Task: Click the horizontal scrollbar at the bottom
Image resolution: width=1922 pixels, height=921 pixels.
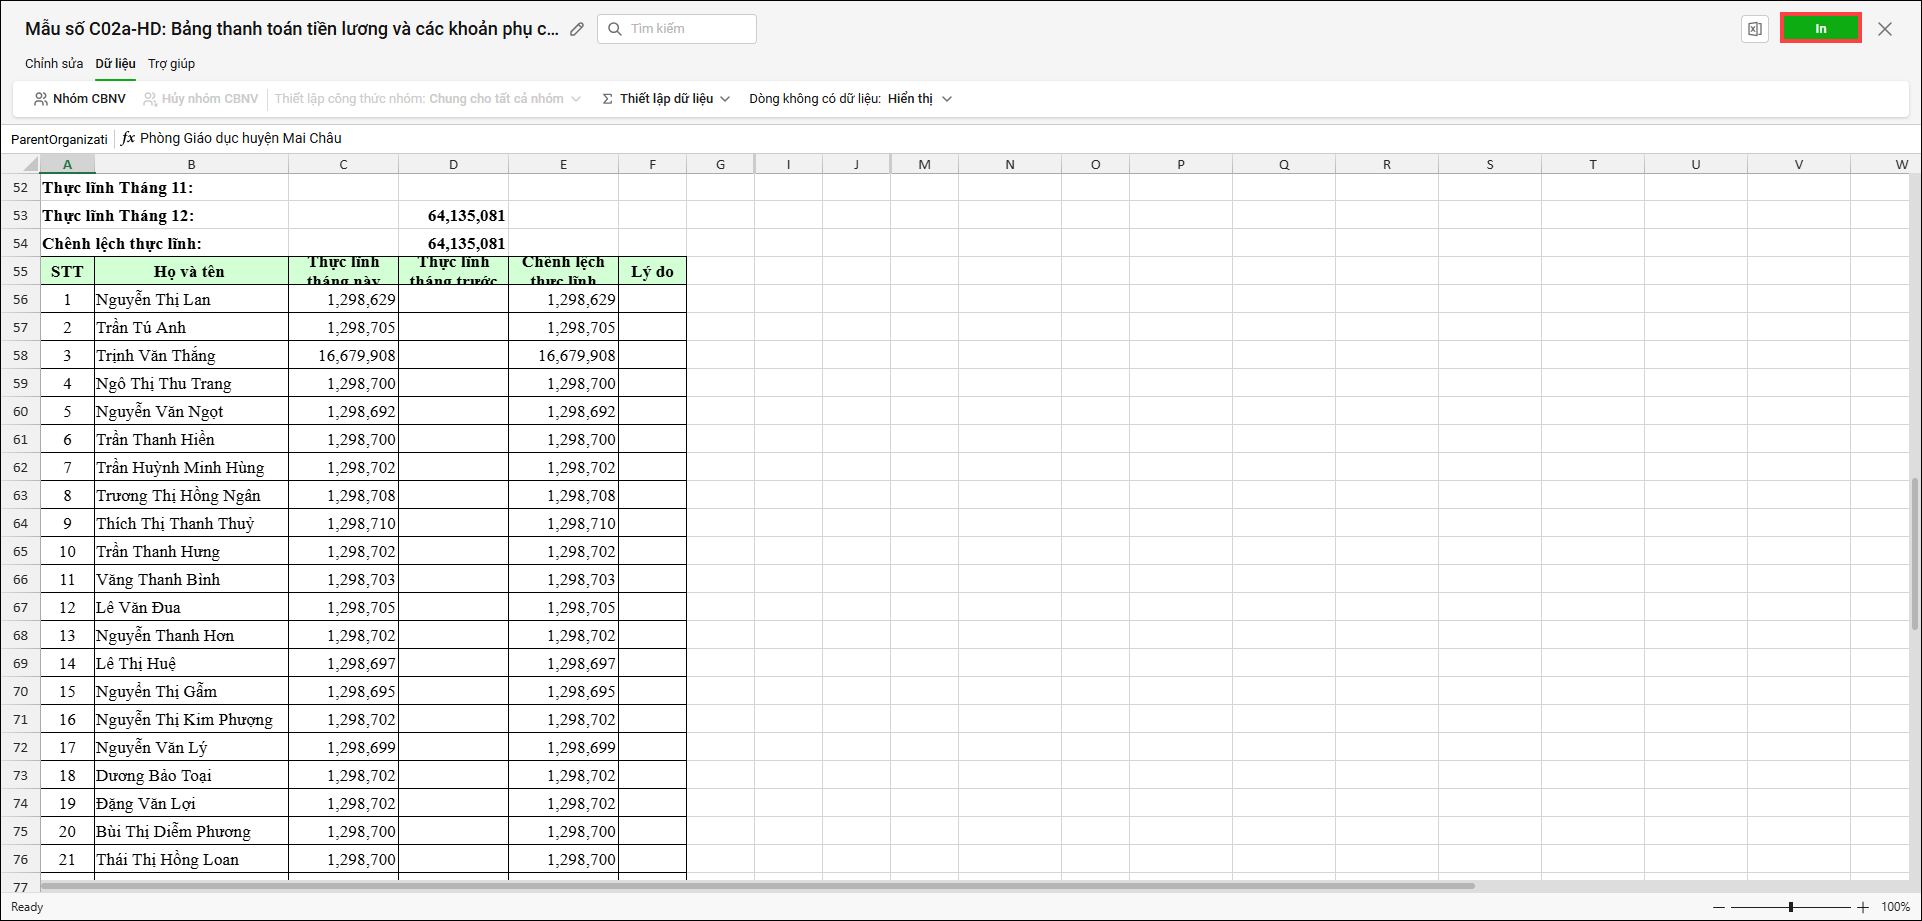Action: tap(757, 886)
